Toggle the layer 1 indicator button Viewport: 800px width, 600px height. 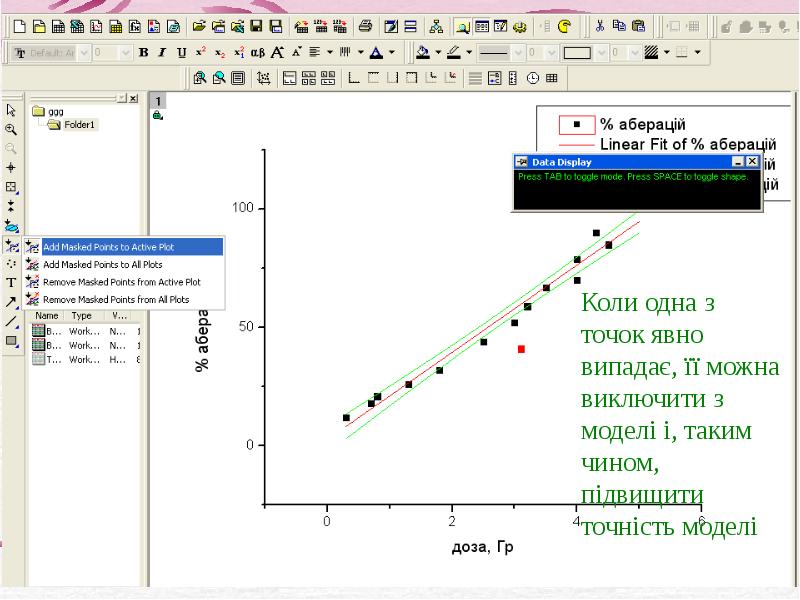[x=159, y=101]
